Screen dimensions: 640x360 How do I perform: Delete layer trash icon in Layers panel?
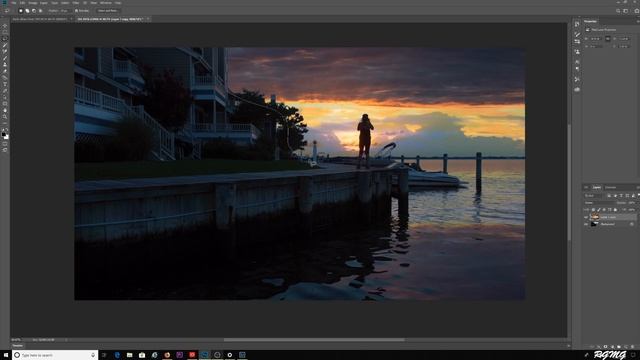pyautogui.click(x=632, y=347)
